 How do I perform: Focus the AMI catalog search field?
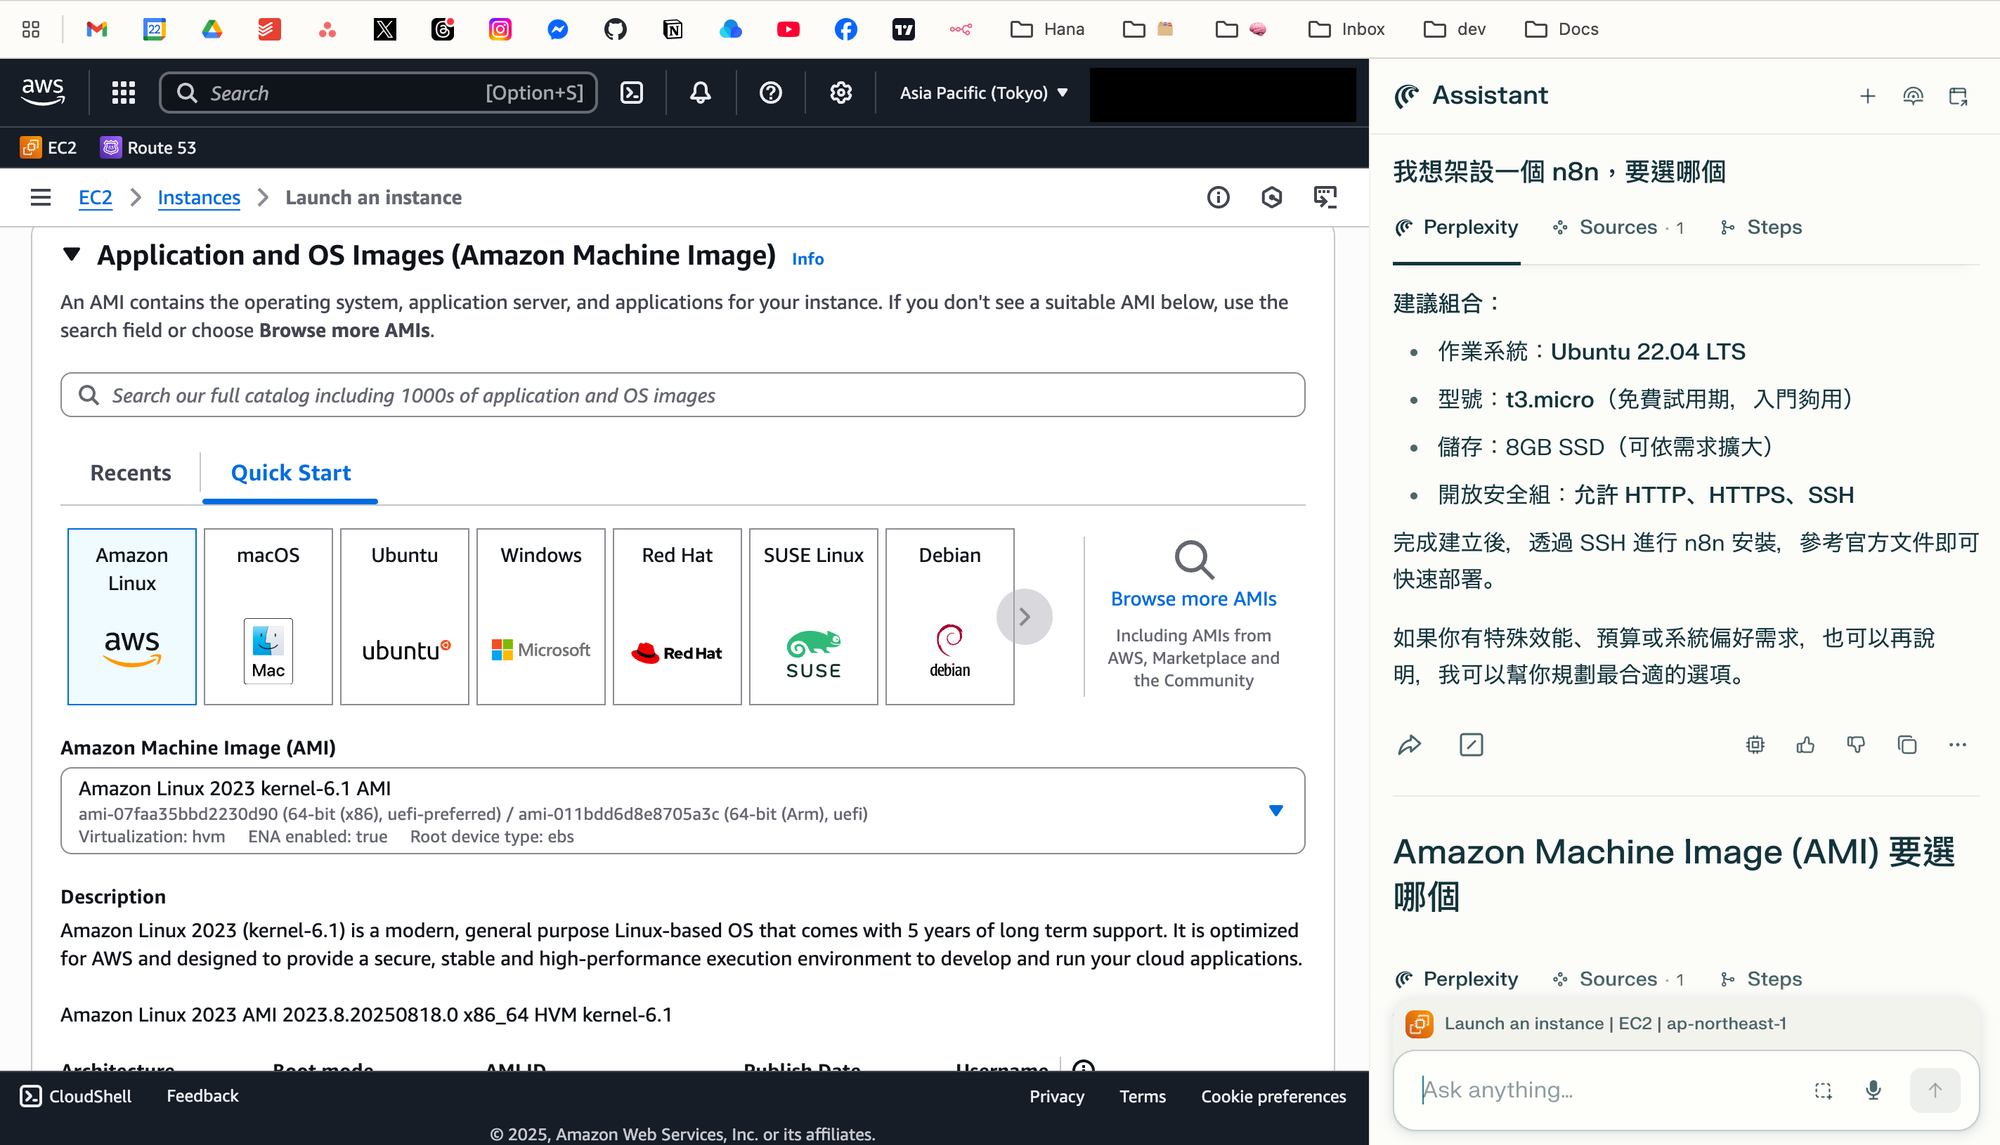683,395
